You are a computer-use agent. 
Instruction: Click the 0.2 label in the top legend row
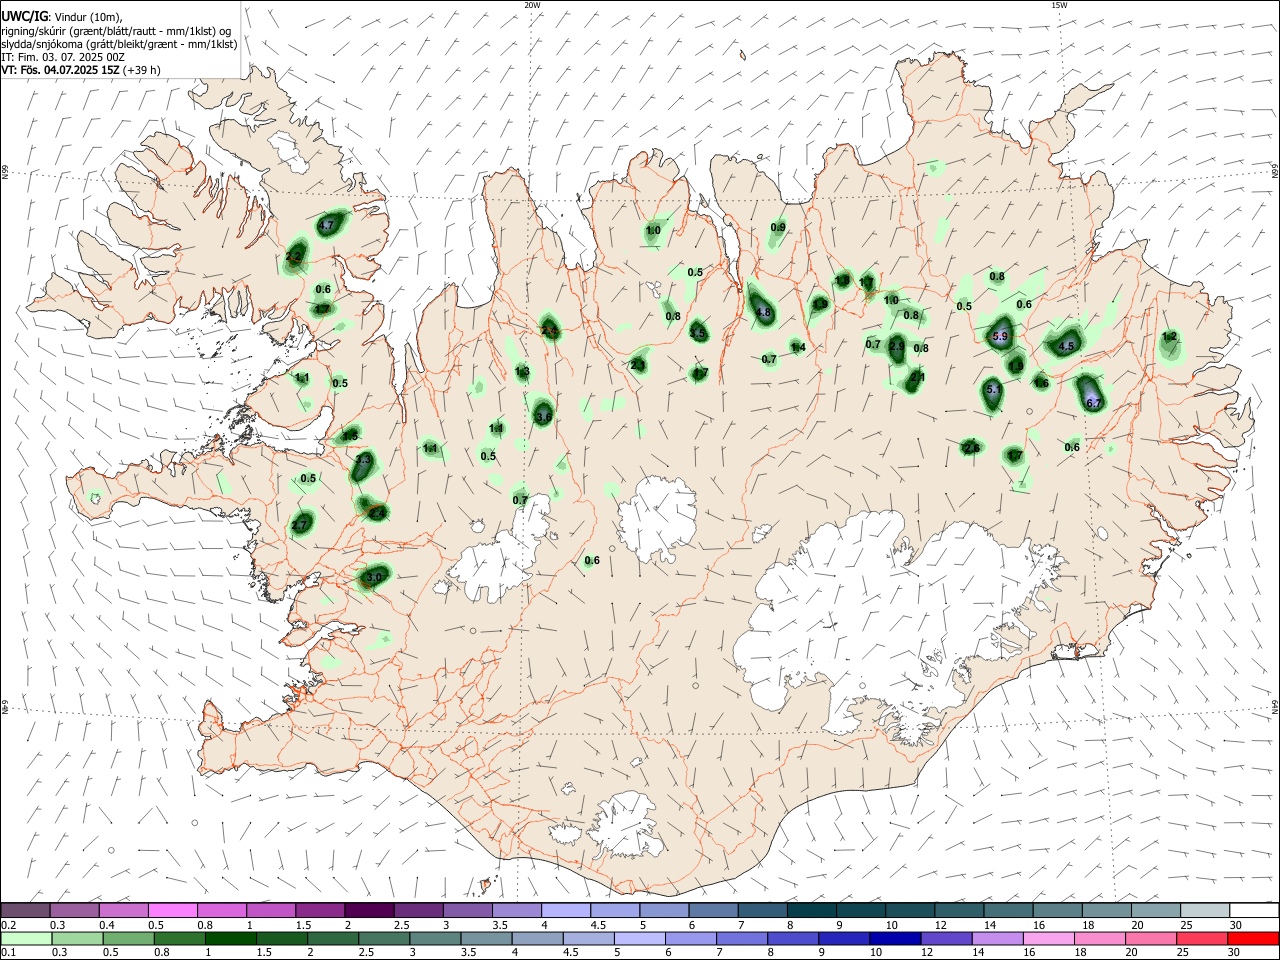[8, 925]
